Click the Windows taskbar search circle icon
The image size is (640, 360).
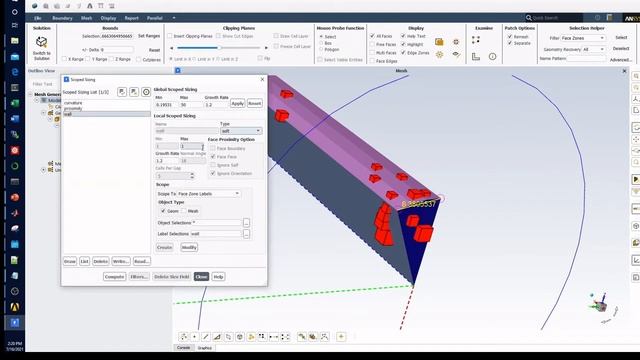[x=15, y=12]
